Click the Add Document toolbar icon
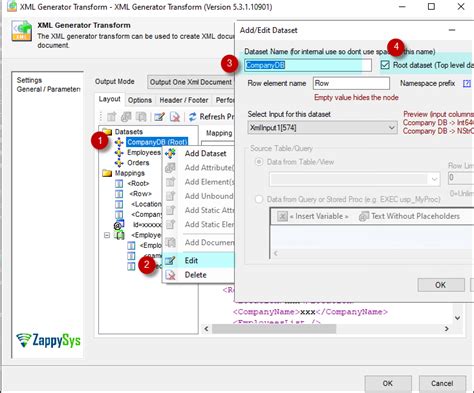The height and width of the screenshot is (393, 474). coord(141,117)
